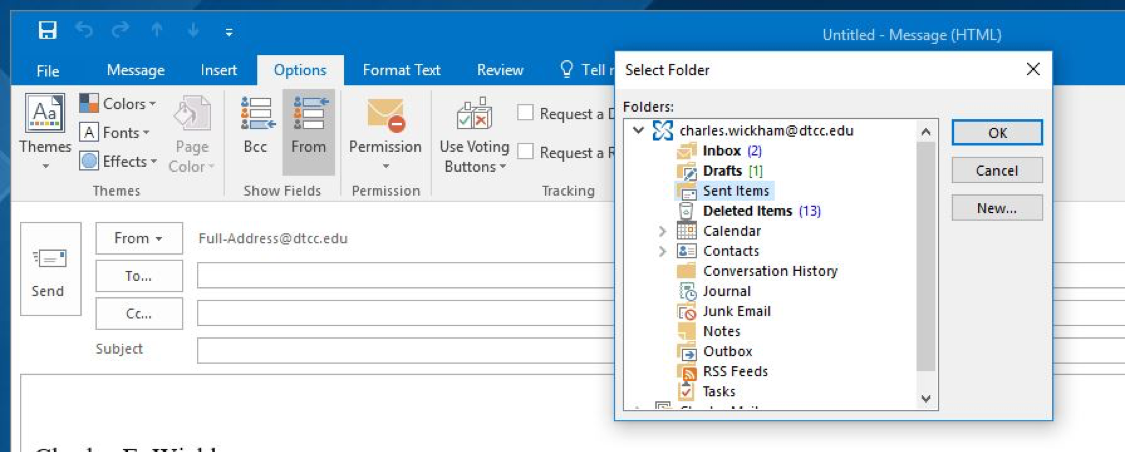Click the Next Item down arrow
The width and height of the screenshot is (1125, 452).
click(x=194, y=31)
